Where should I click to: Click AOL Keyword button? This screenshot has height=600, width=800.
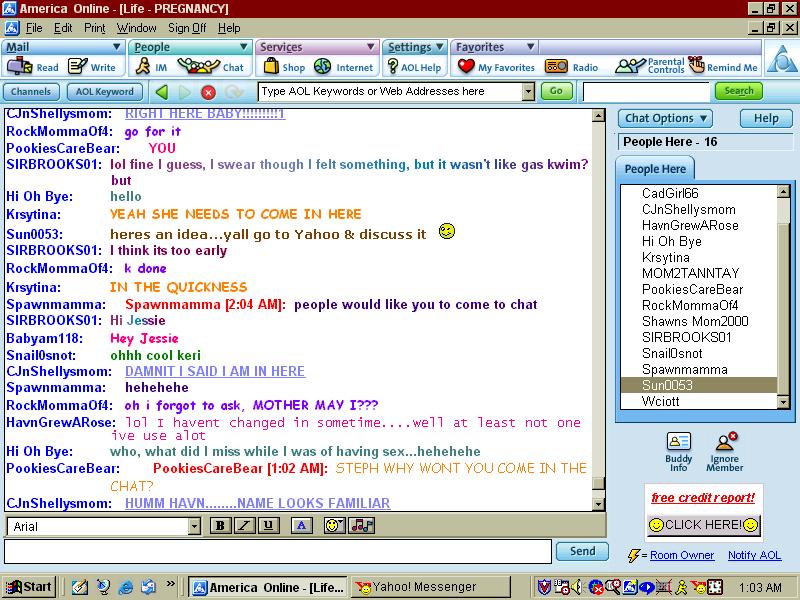(105, 92)
